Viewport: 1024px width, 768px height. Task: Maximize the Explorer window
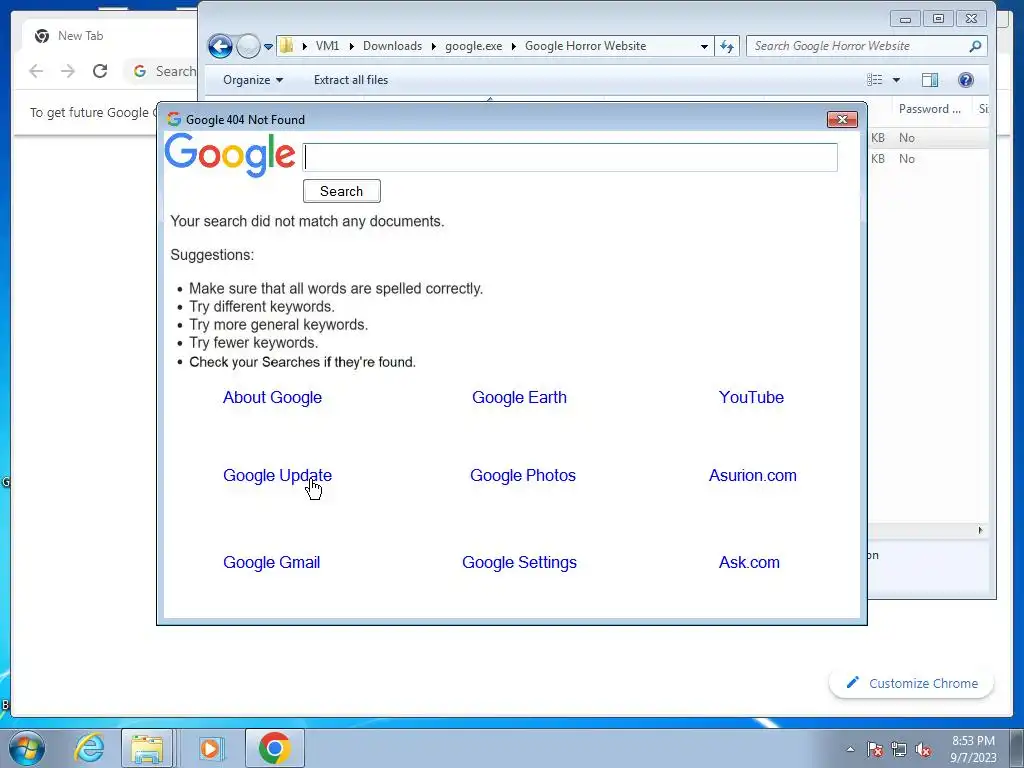[x=938, y=19]
